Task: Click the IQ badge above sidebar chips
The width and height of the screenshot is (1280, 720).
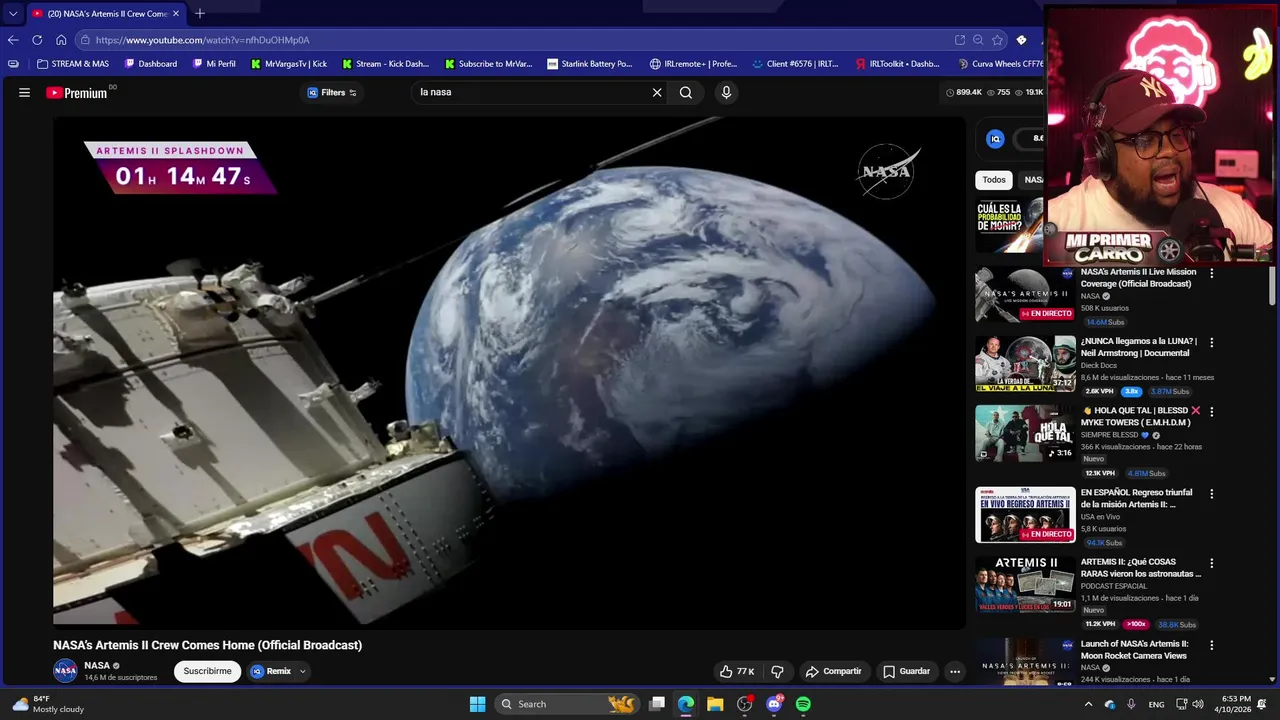Action: (x=995, y=139)
